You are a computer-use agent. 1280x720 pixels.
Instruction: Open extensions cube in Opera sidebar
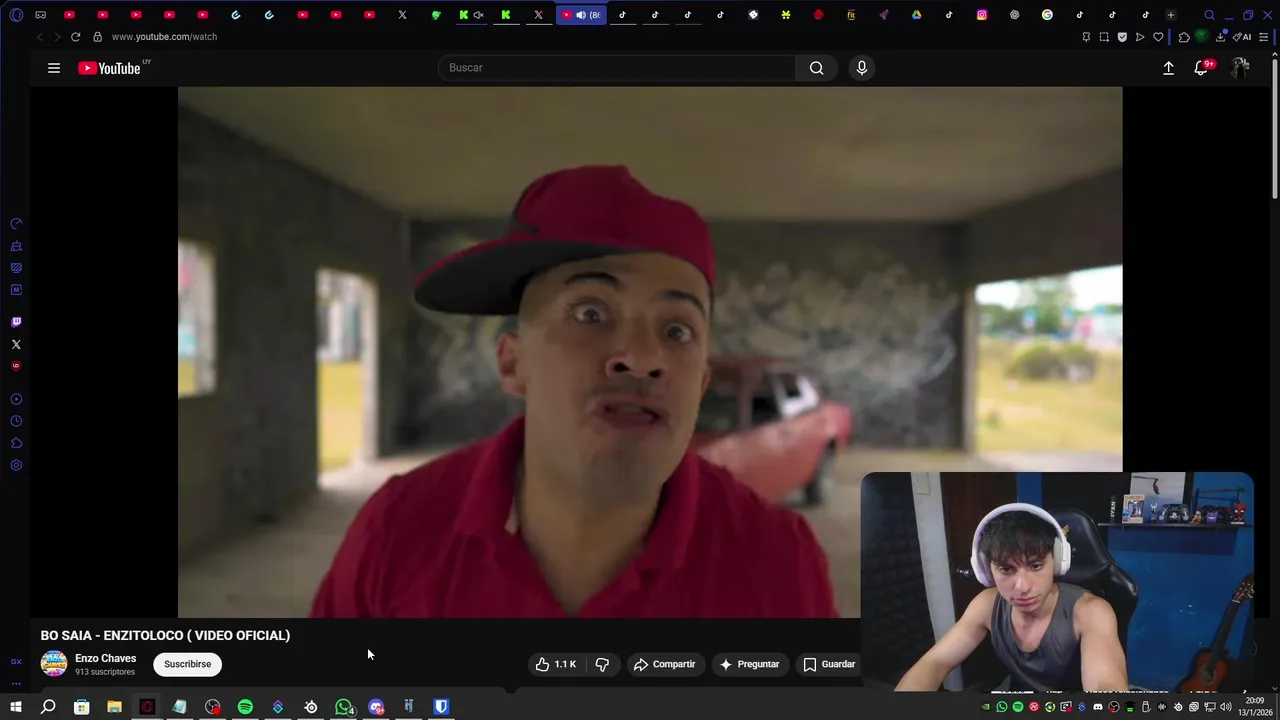pos(16,443)
